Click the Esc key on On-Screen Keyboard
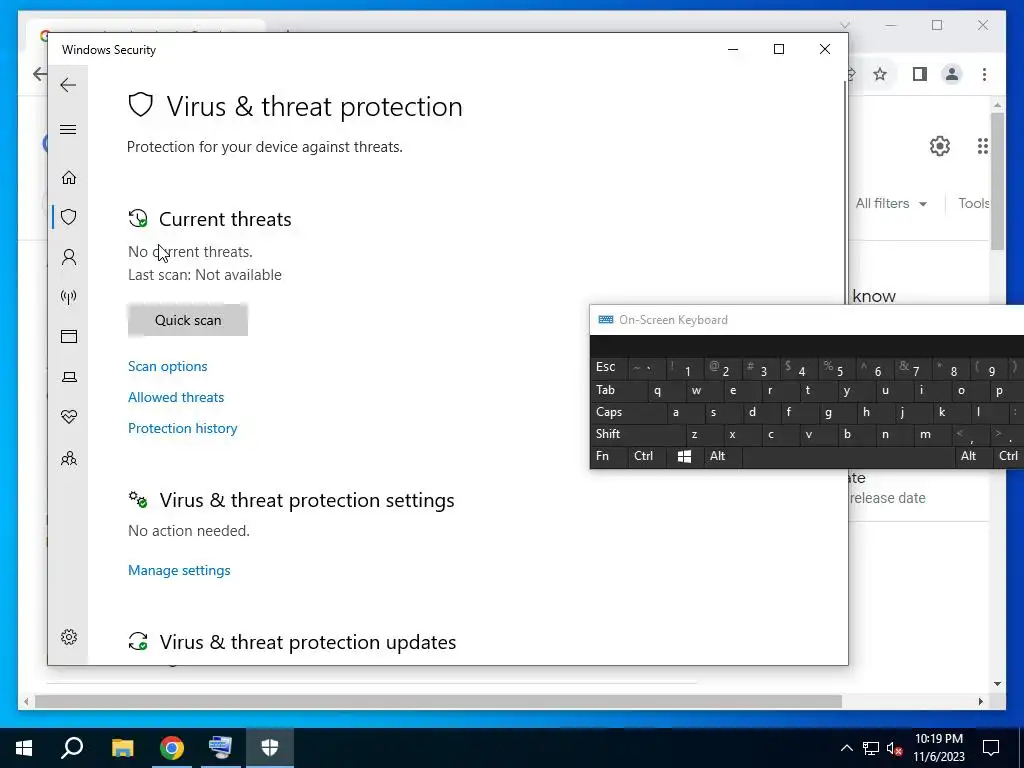Viewport: 1024px width, 768px height. pyautogui.click(x=607, y=367)
